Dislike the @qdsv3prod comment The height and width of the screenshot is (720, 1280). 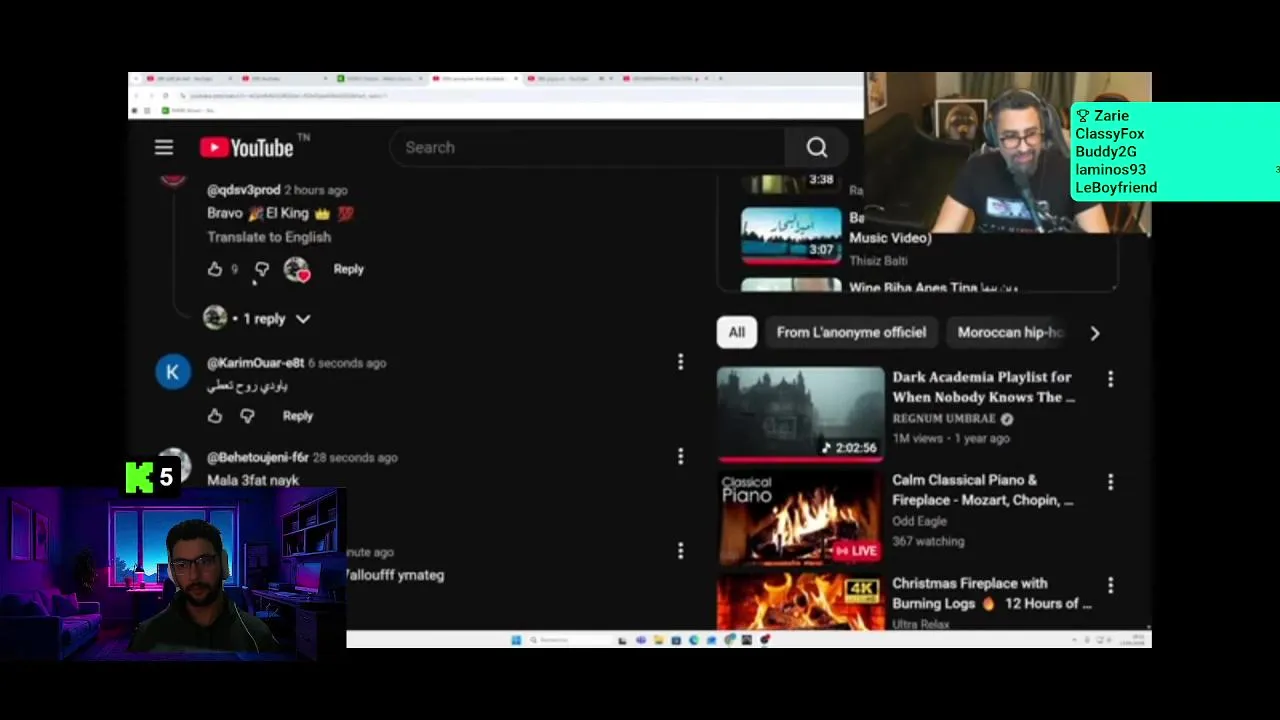(x=262, y=269)
